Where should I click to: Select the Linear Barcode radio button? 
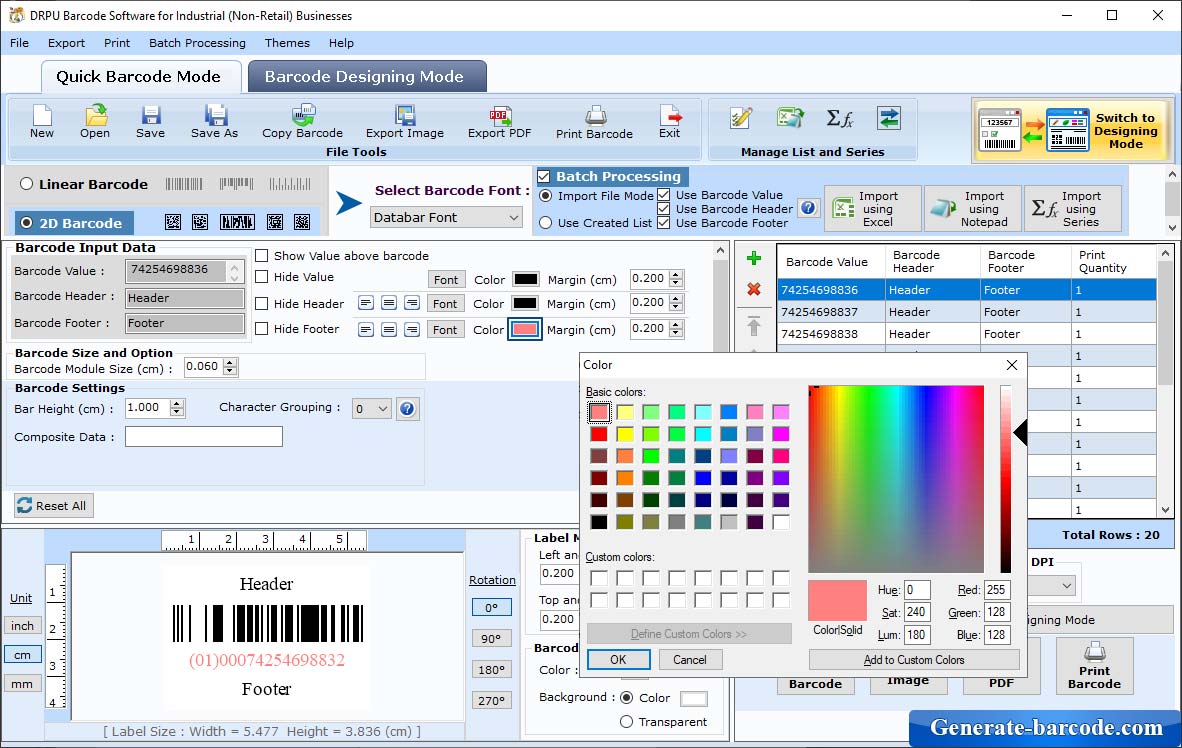click(x=26, y=184)
